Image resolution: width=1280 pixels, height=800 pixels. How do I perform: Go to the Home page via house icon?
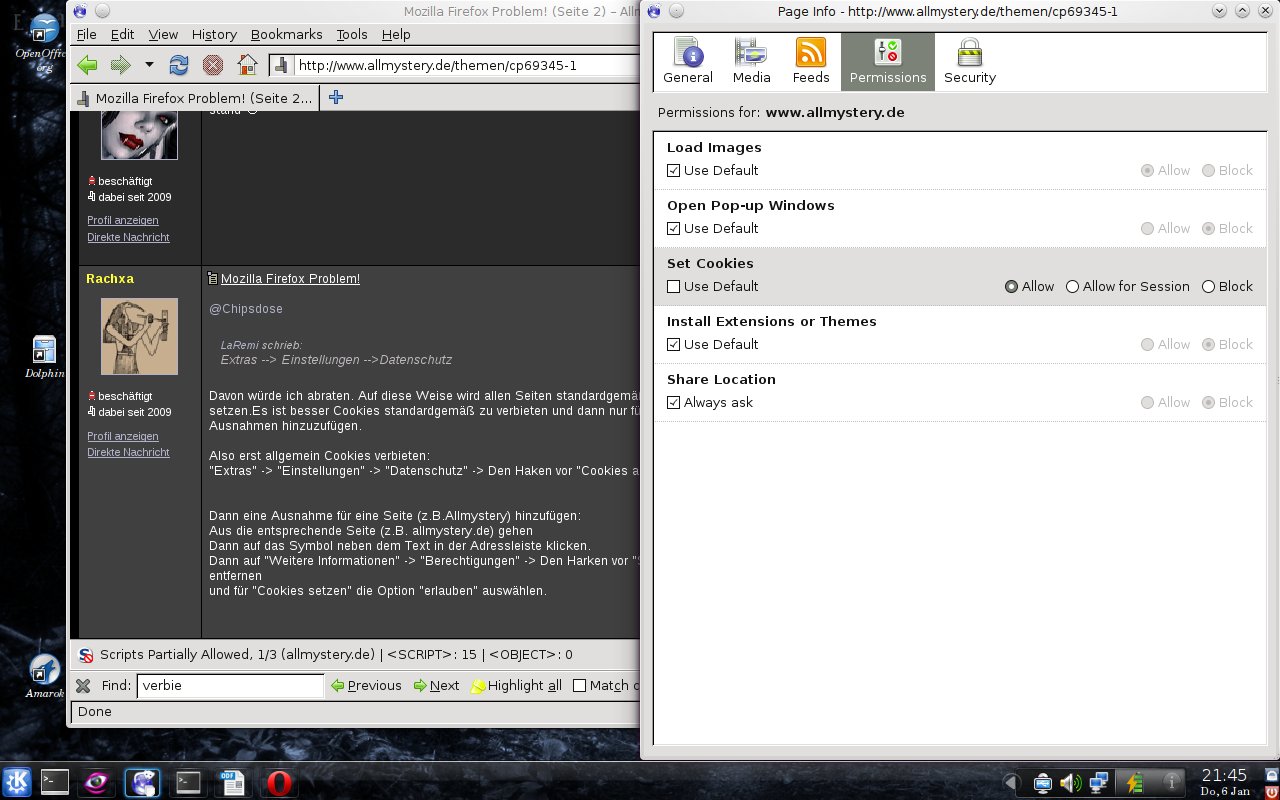247,66
